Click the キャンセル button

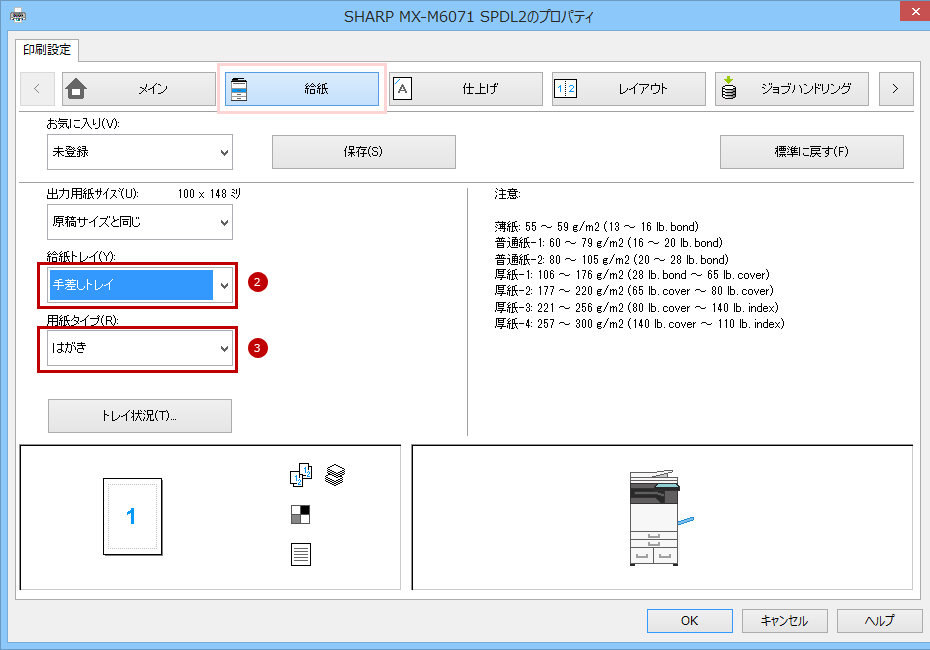(x=785, y=621)
